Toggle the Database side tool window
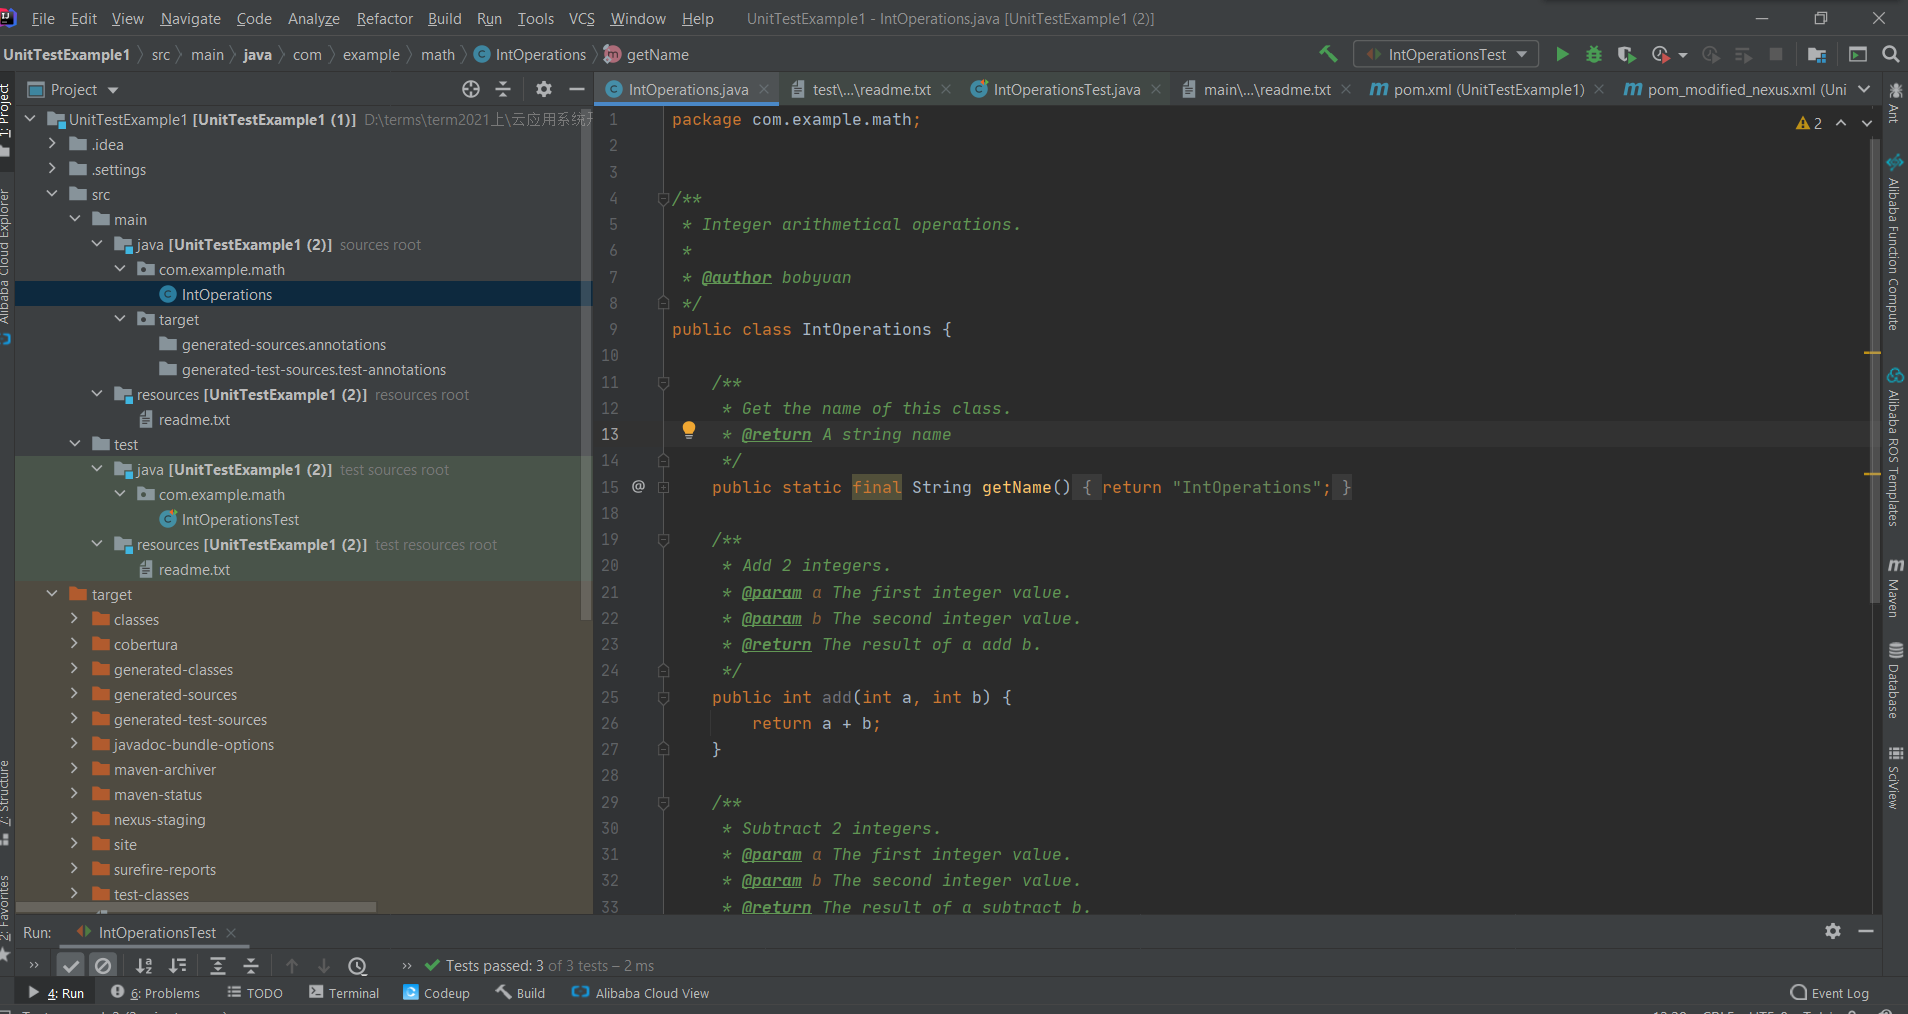 [1894, 681]
